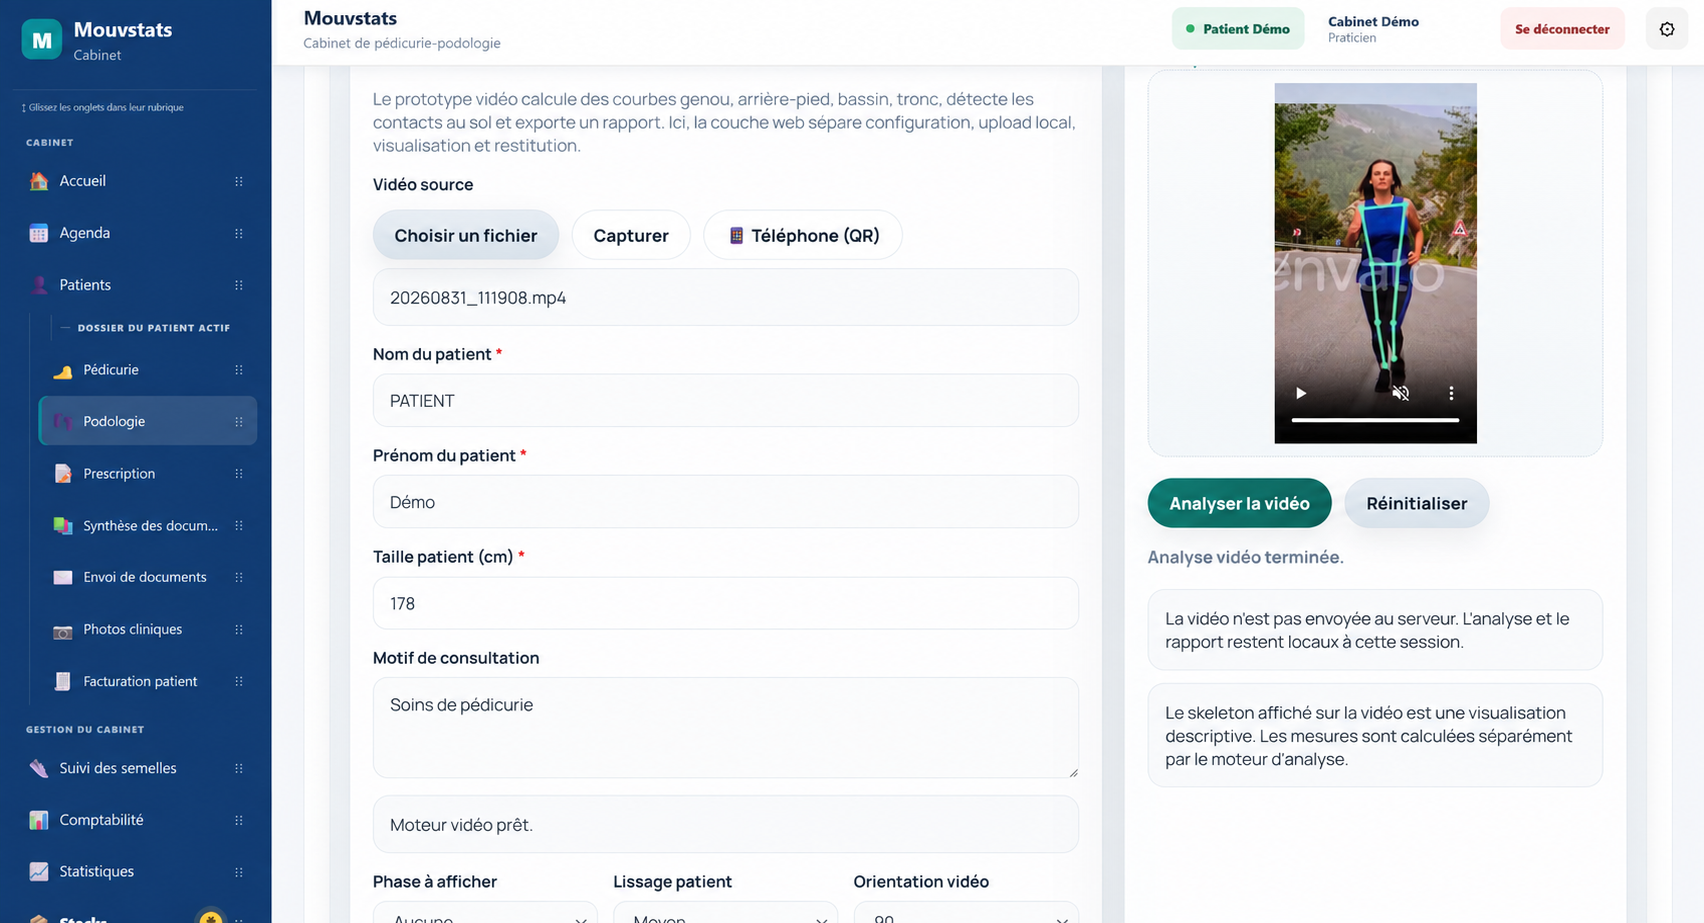Open the video three-dot options menu
Viewport: 1704px width, 923px height.
pos(1451,393)
